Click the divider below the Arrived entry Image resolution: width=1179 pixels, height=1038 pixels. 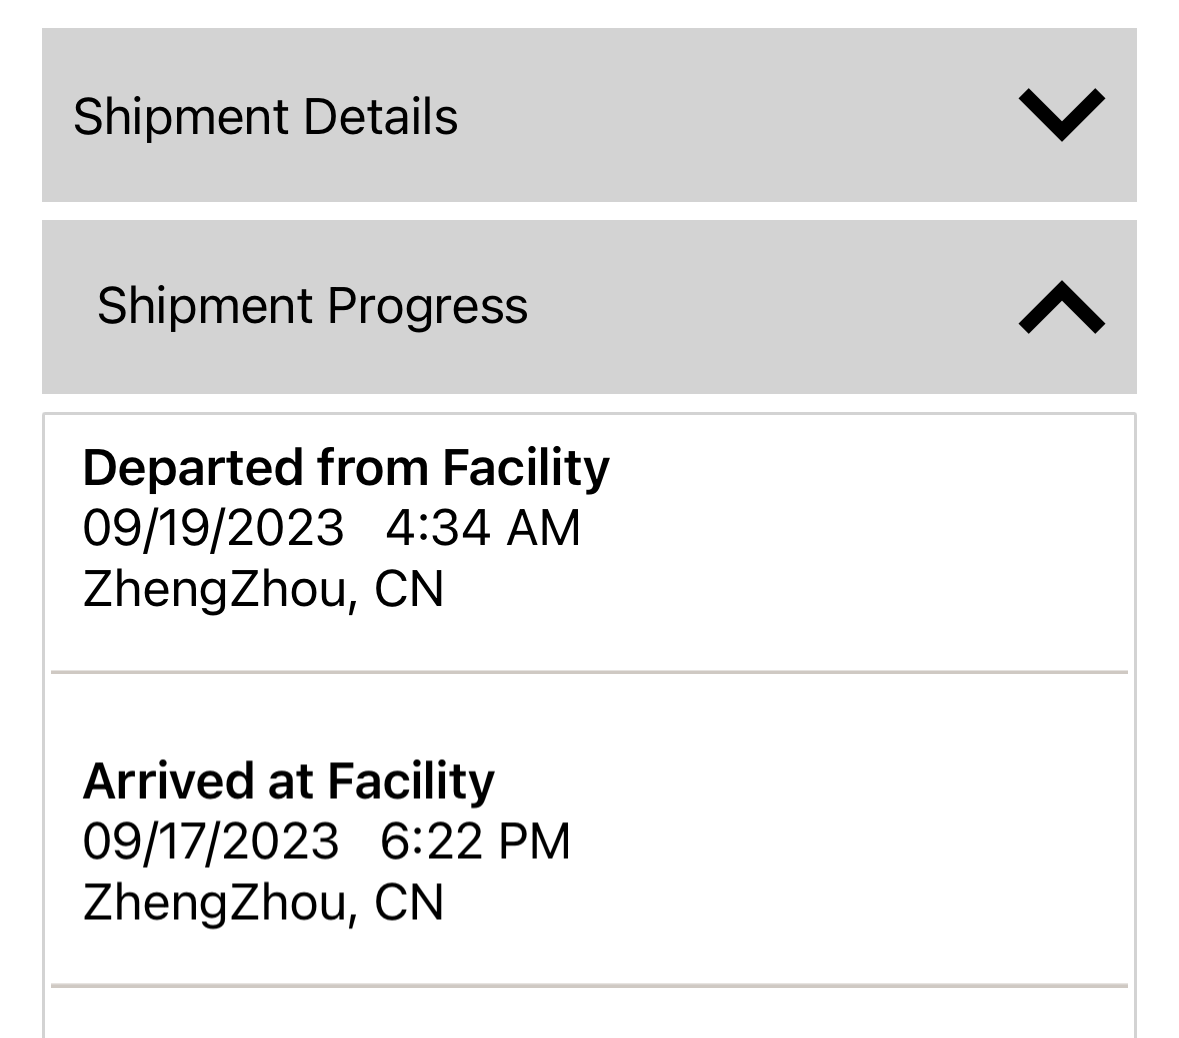click(x=589, y=986)
